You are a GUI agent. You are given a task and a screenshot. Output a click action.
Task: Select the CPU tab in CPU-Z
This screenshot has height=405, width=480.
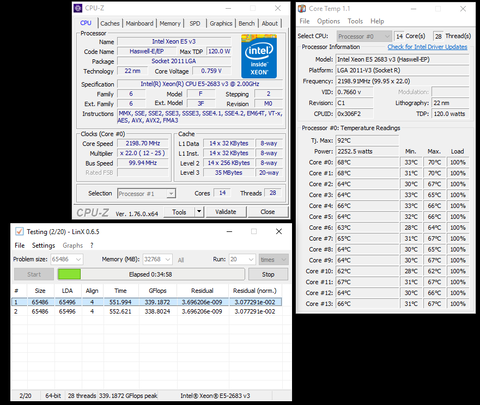point(86,23)
